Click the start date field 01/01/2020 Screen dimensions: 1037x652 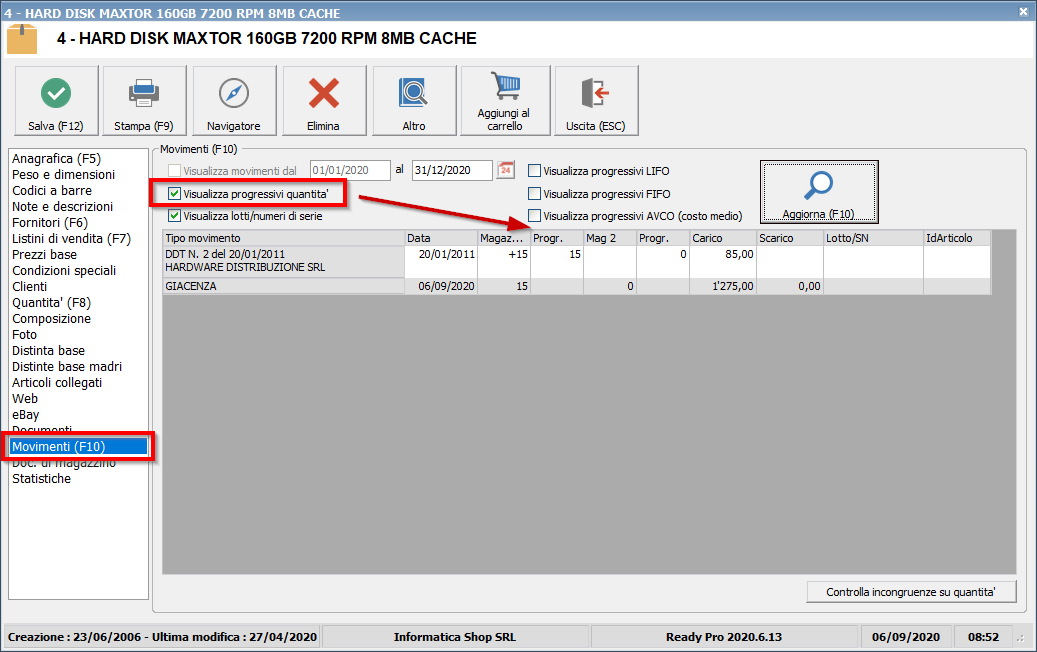coord(350,170)
